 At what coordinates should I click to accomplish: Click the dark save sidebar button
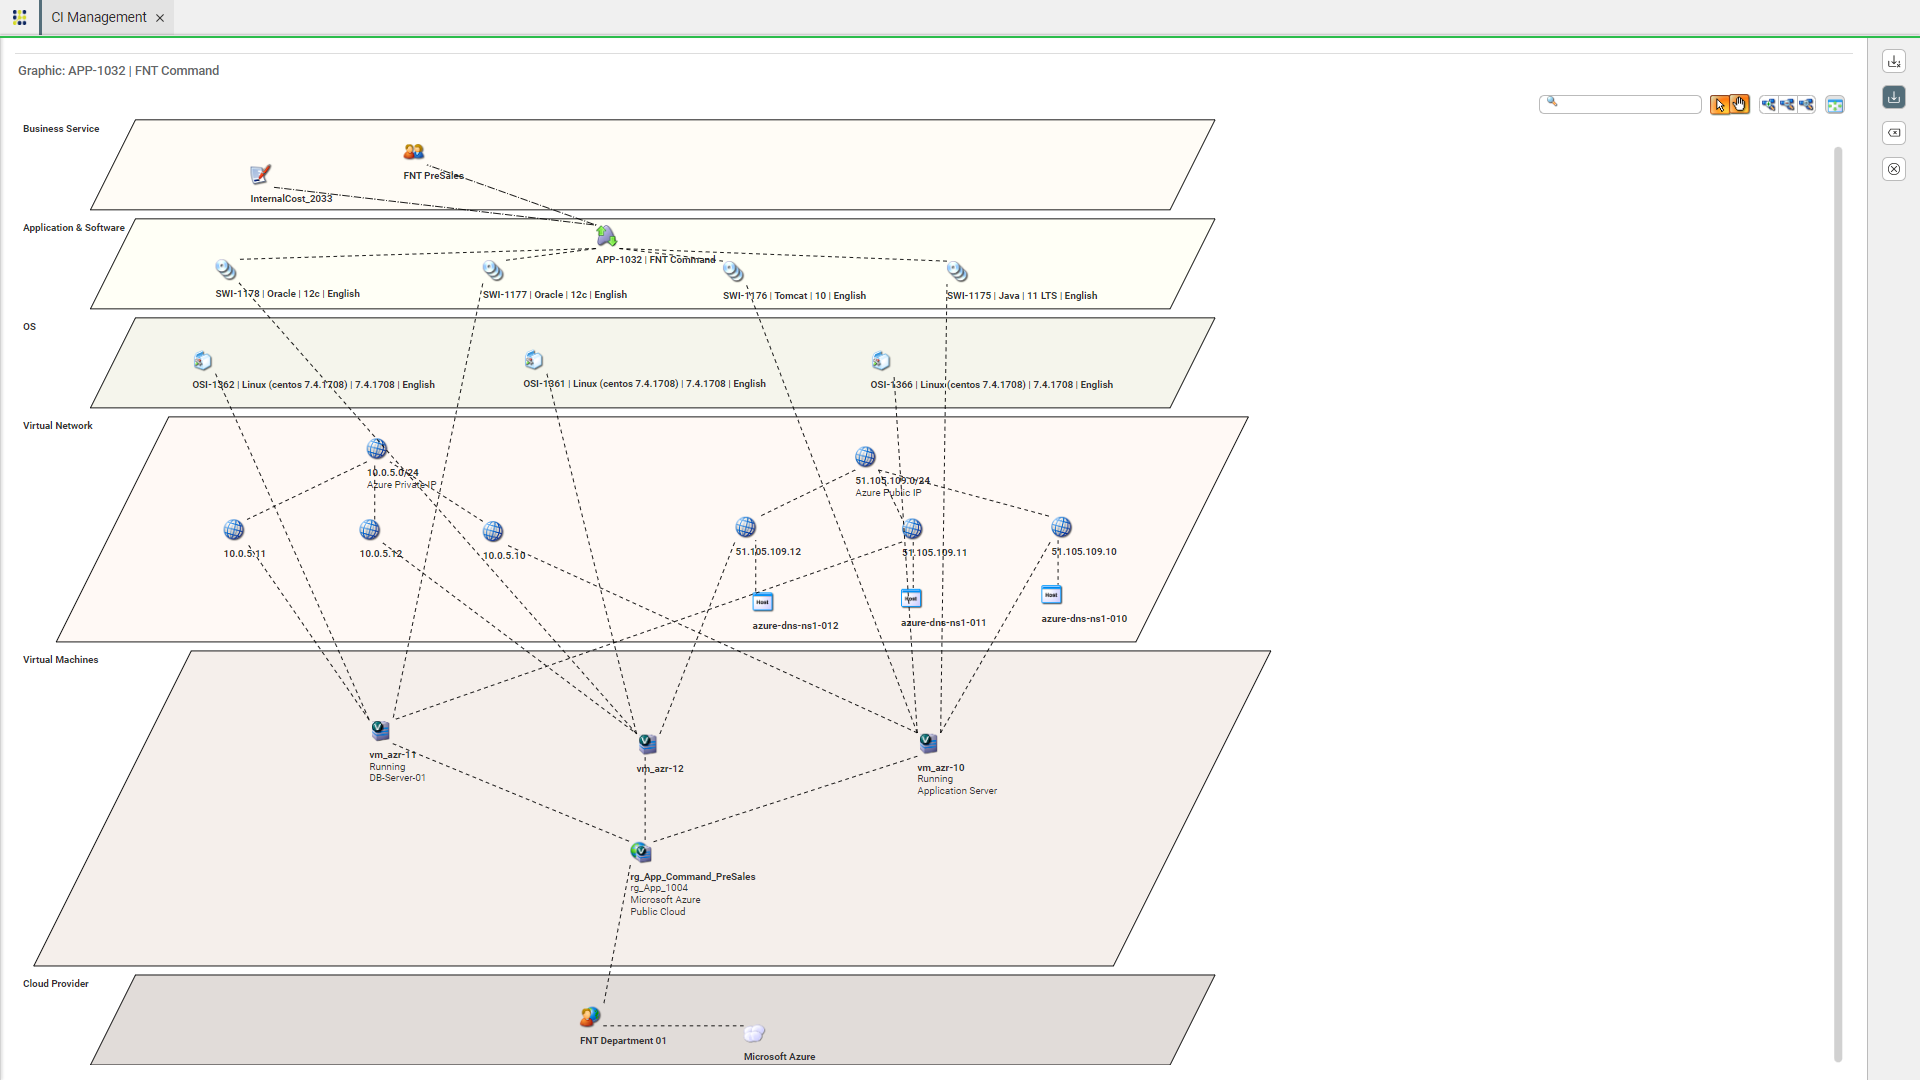coord(1894,97)
